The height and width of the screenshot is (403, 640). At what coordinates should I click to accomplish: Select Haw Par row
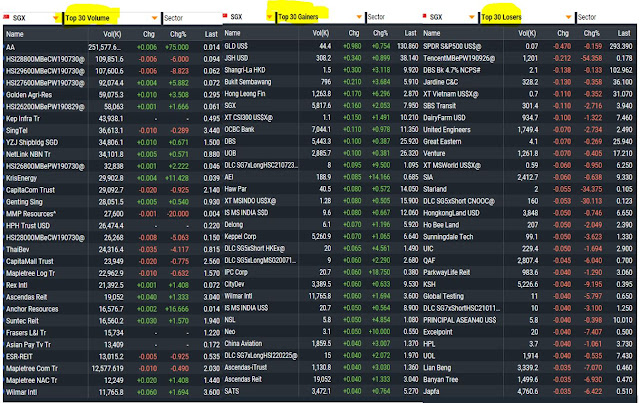(x=322, y=189)
